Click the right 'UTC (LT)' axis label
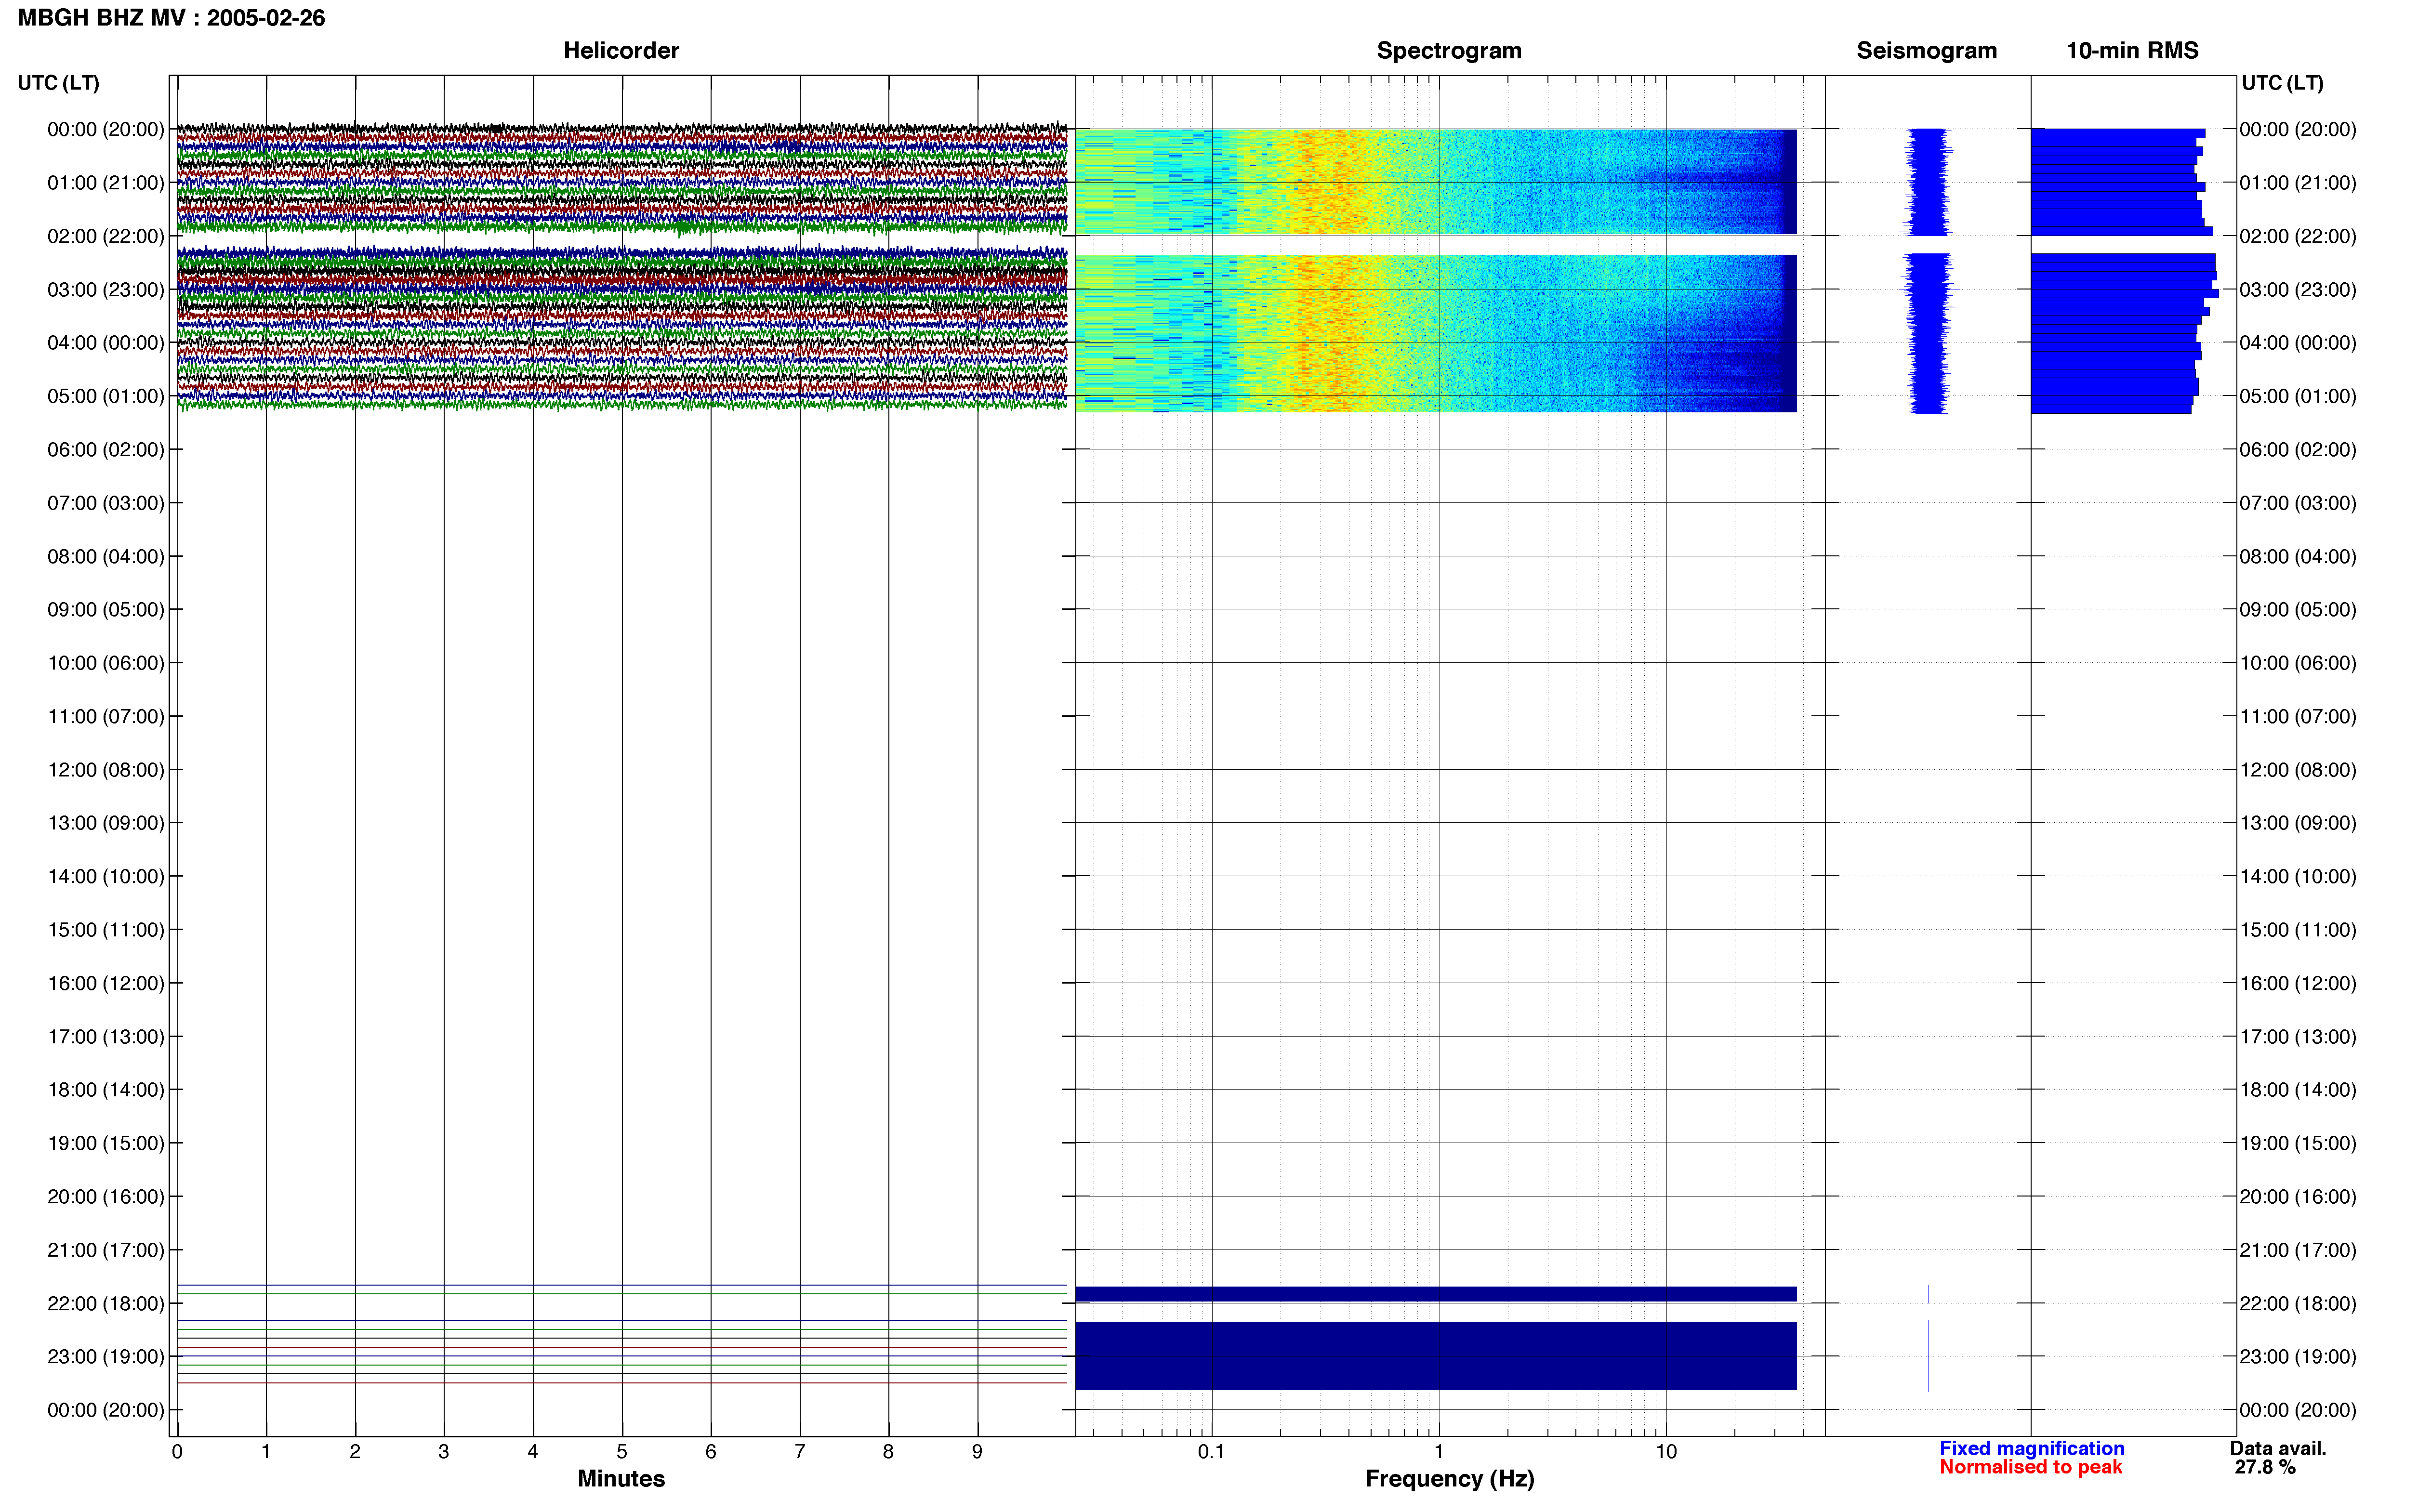 pyautogui.click(x=2282, y=83)
